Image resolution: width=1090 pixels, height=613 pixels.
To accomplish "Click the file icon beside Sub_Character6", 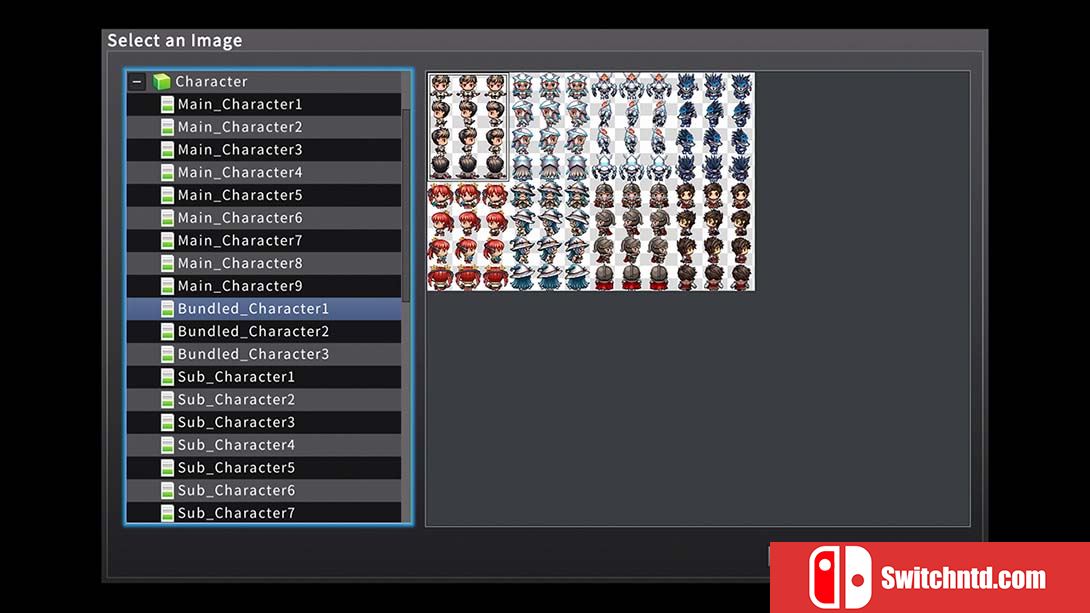I will (167, 491).
